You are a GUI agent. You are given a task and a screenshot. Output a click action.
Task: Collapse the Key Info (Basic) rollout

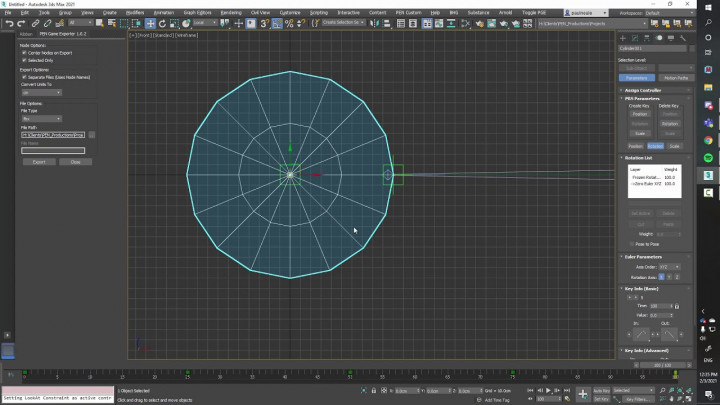pyautogui.click(x=641, y=289)
